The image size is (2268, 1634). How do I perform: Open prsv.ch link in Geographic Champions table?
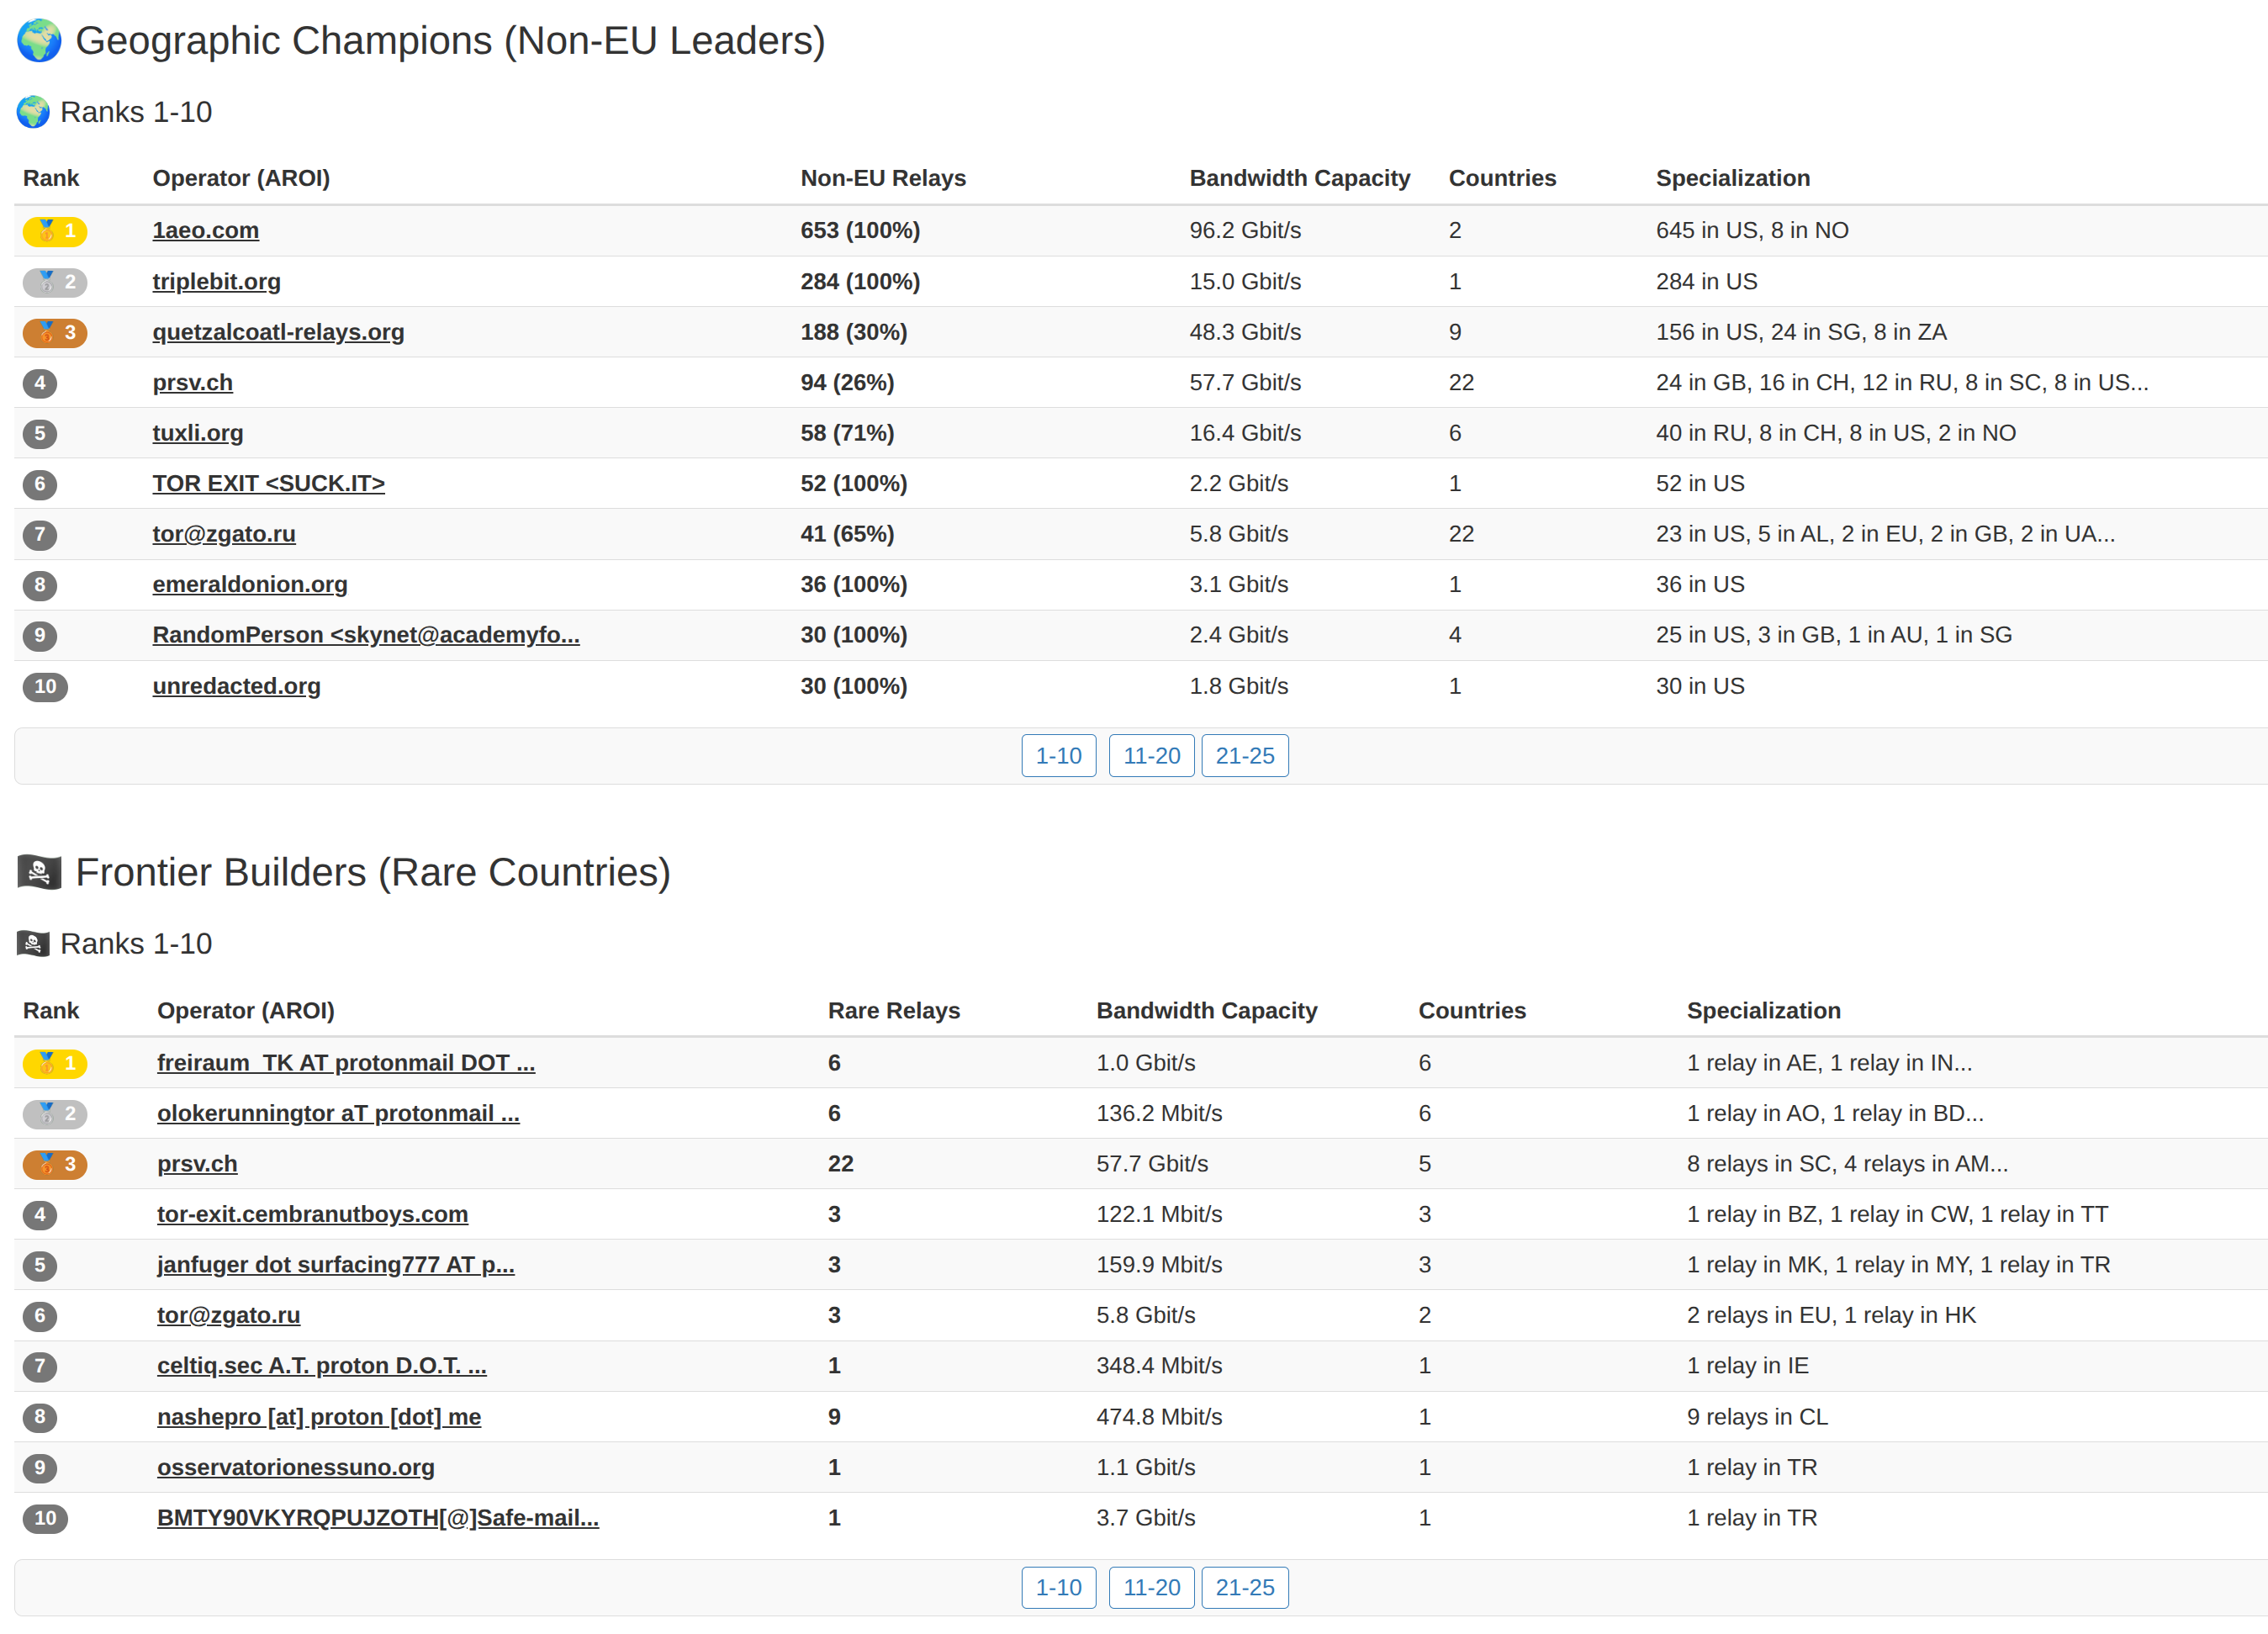click(192, 383)
